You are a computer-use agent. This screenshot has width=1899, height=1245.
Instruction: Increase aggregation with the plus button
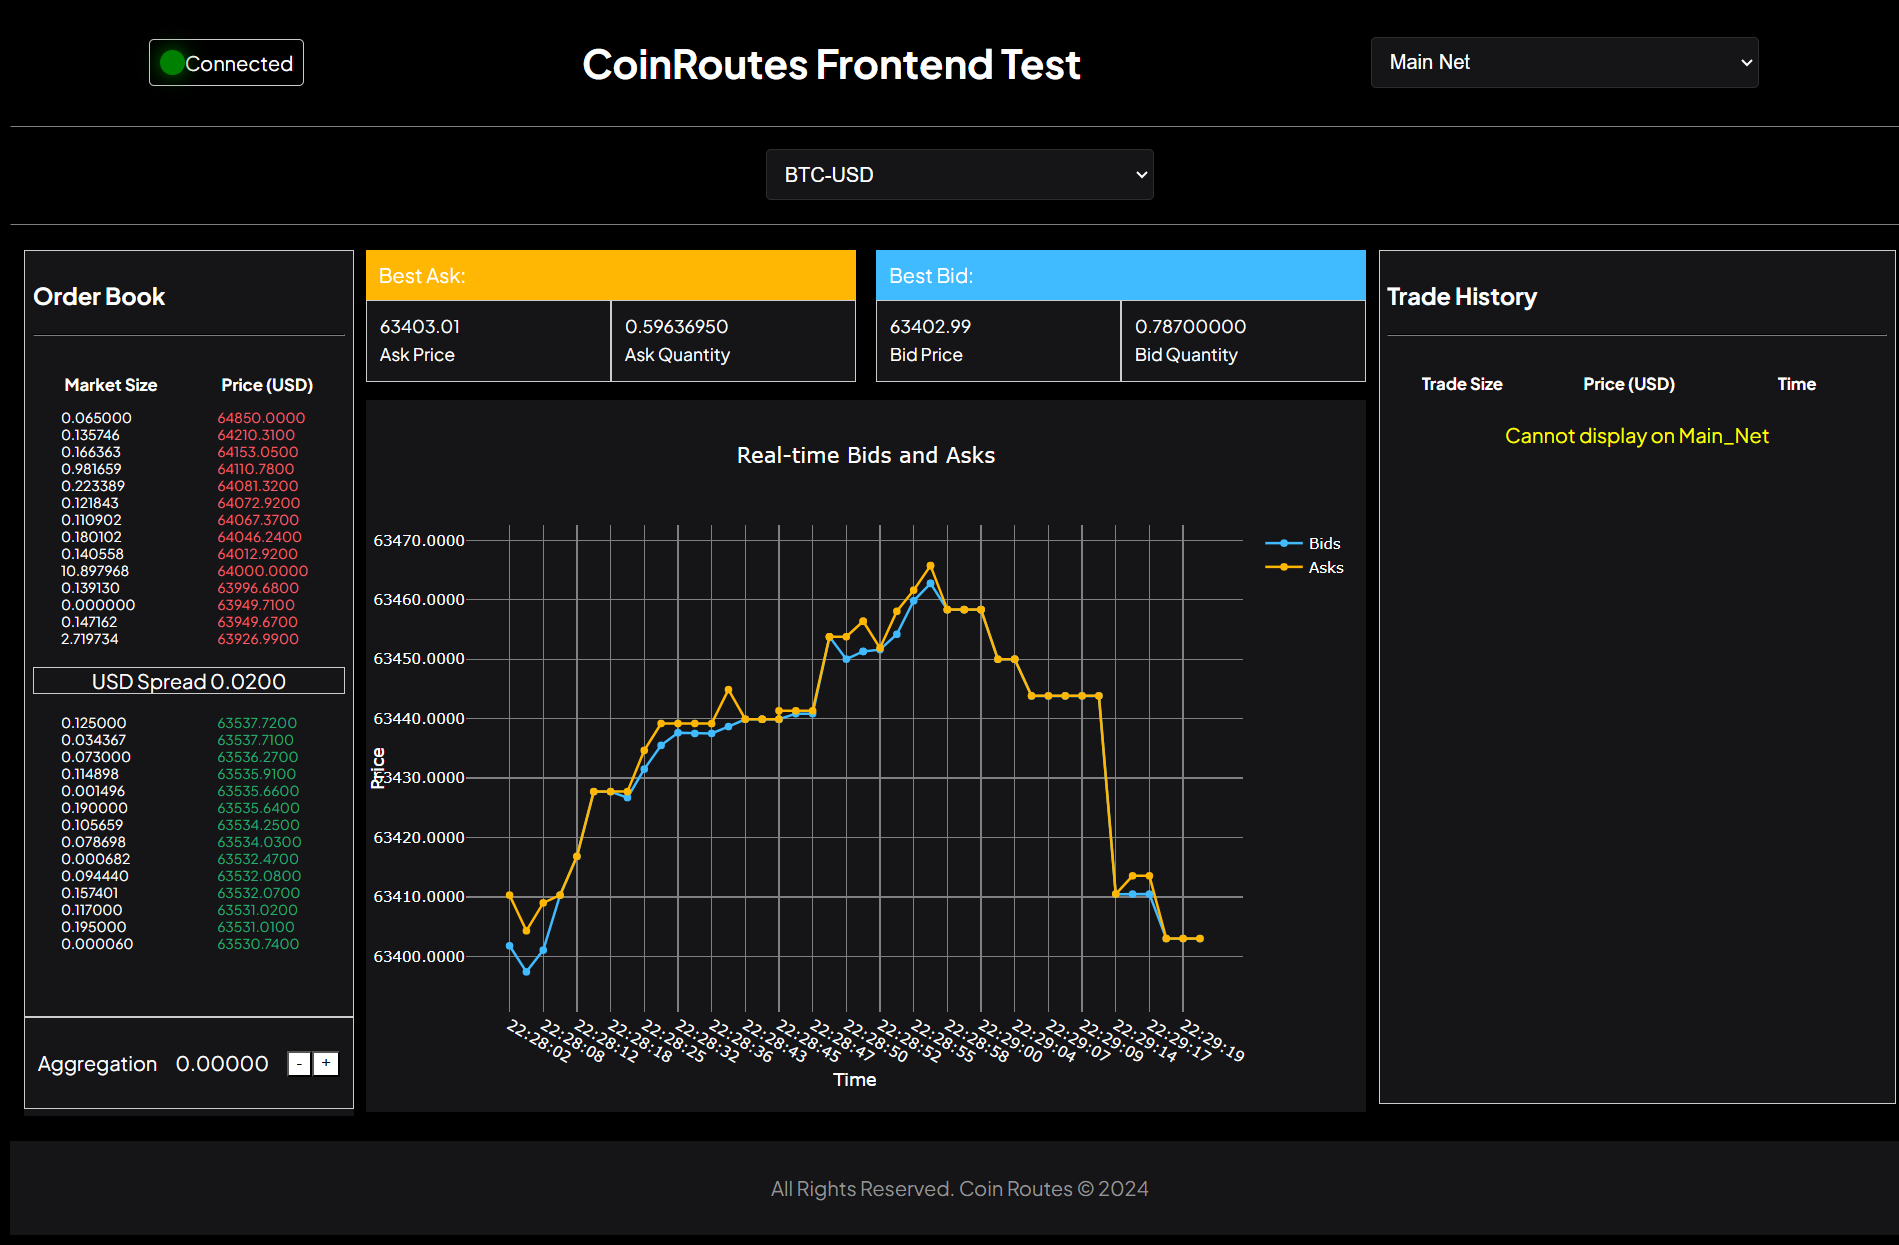click(x=326, y=1064)
